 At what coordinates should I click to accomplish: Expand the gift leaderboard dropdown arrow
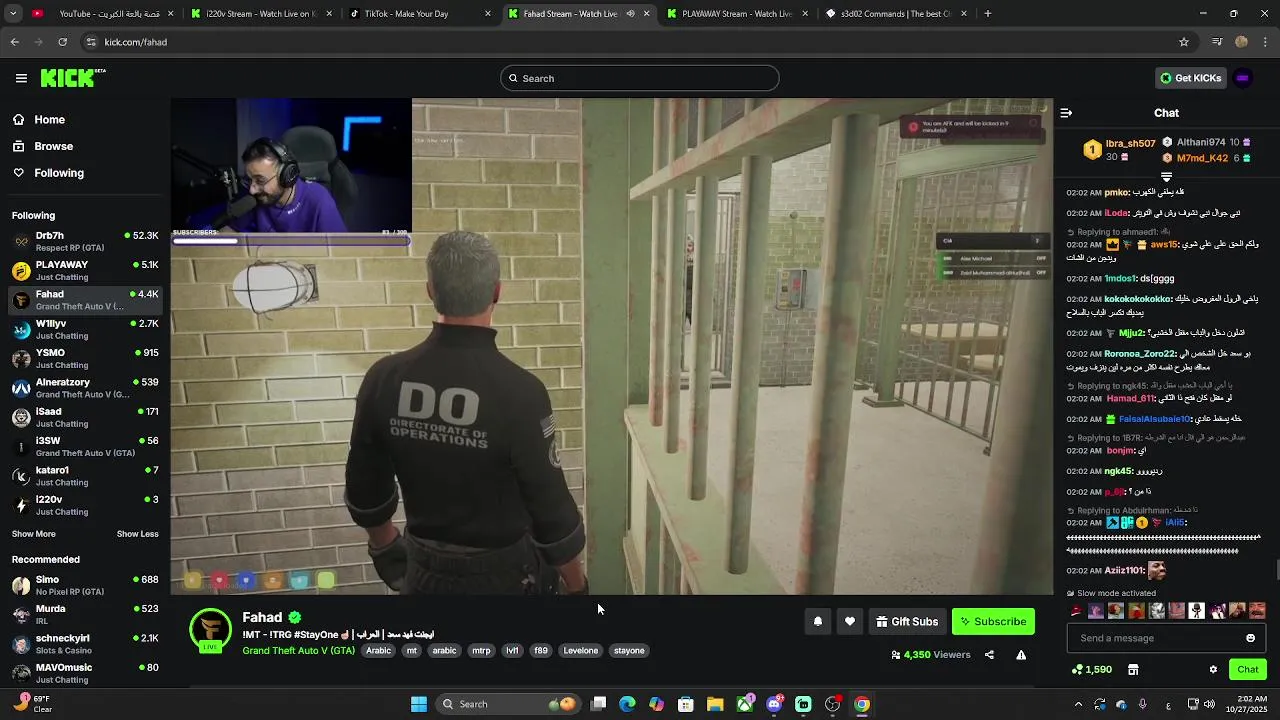(1166, 177)
